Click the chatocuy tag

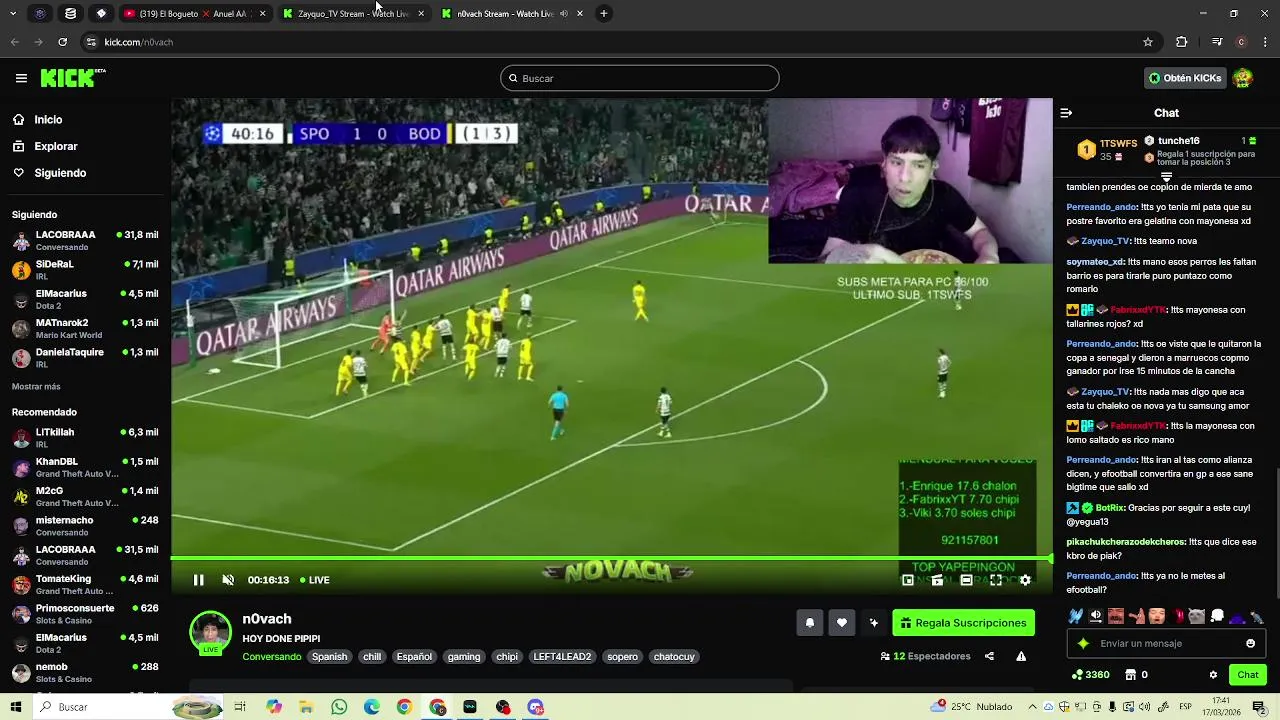pos(674,657)
